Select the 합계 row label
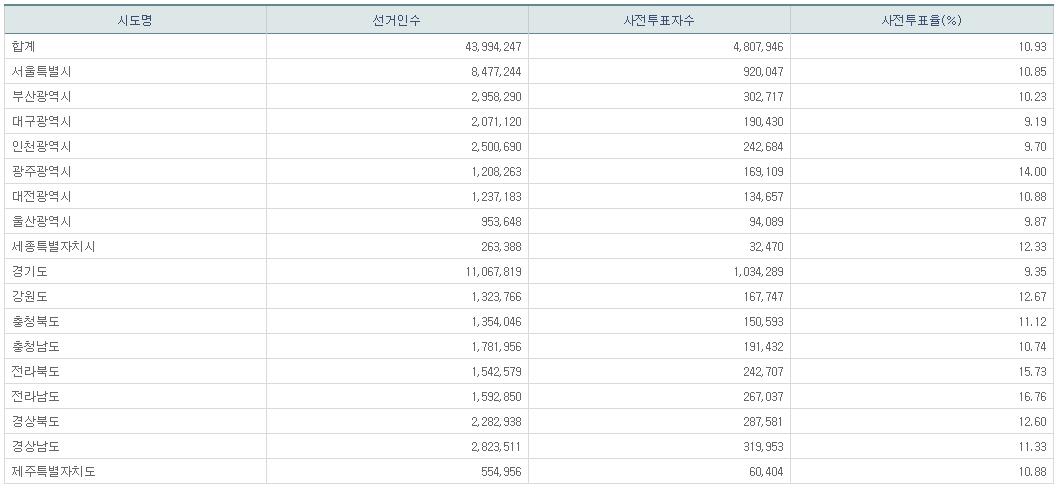The width and height of the screenshot is (1058, 488). click(24, 46)
